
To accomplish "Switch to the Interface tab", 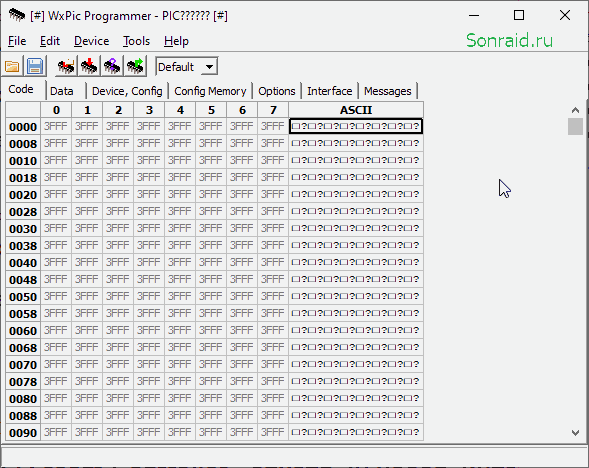I will (329, 91).
